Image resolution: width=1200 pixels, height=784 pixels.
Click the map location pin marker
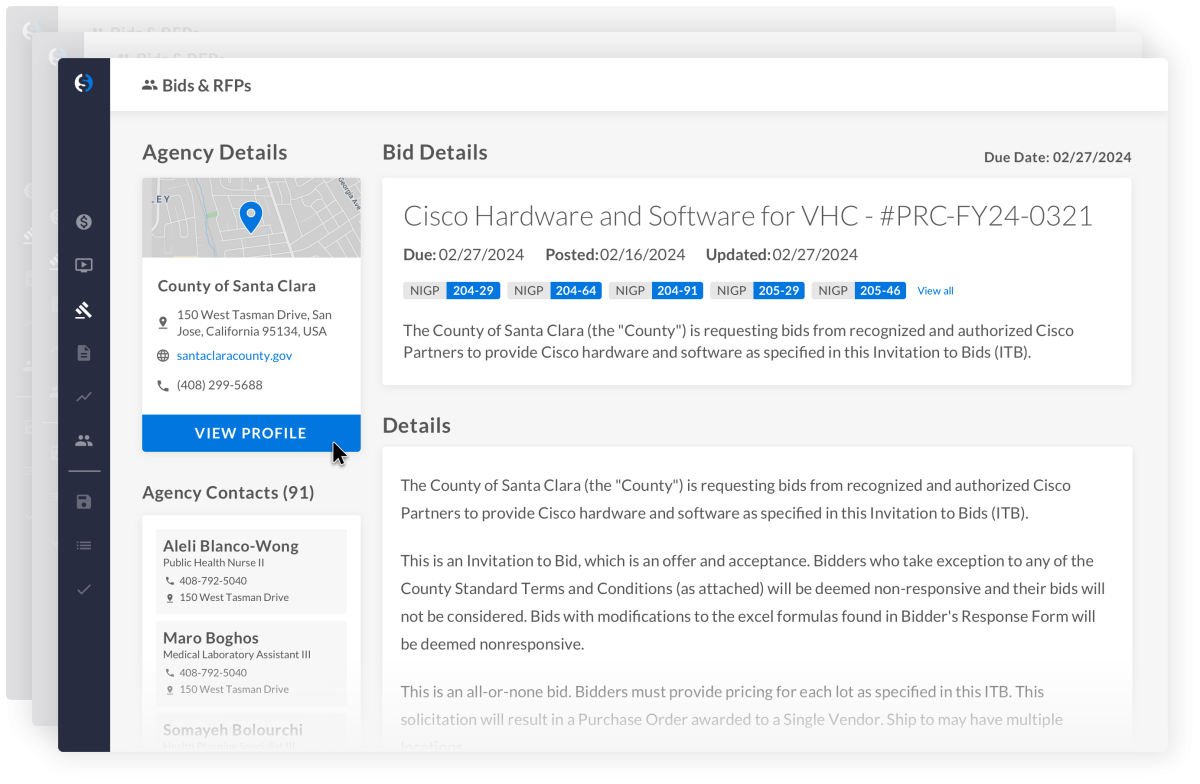pos(251,215)
